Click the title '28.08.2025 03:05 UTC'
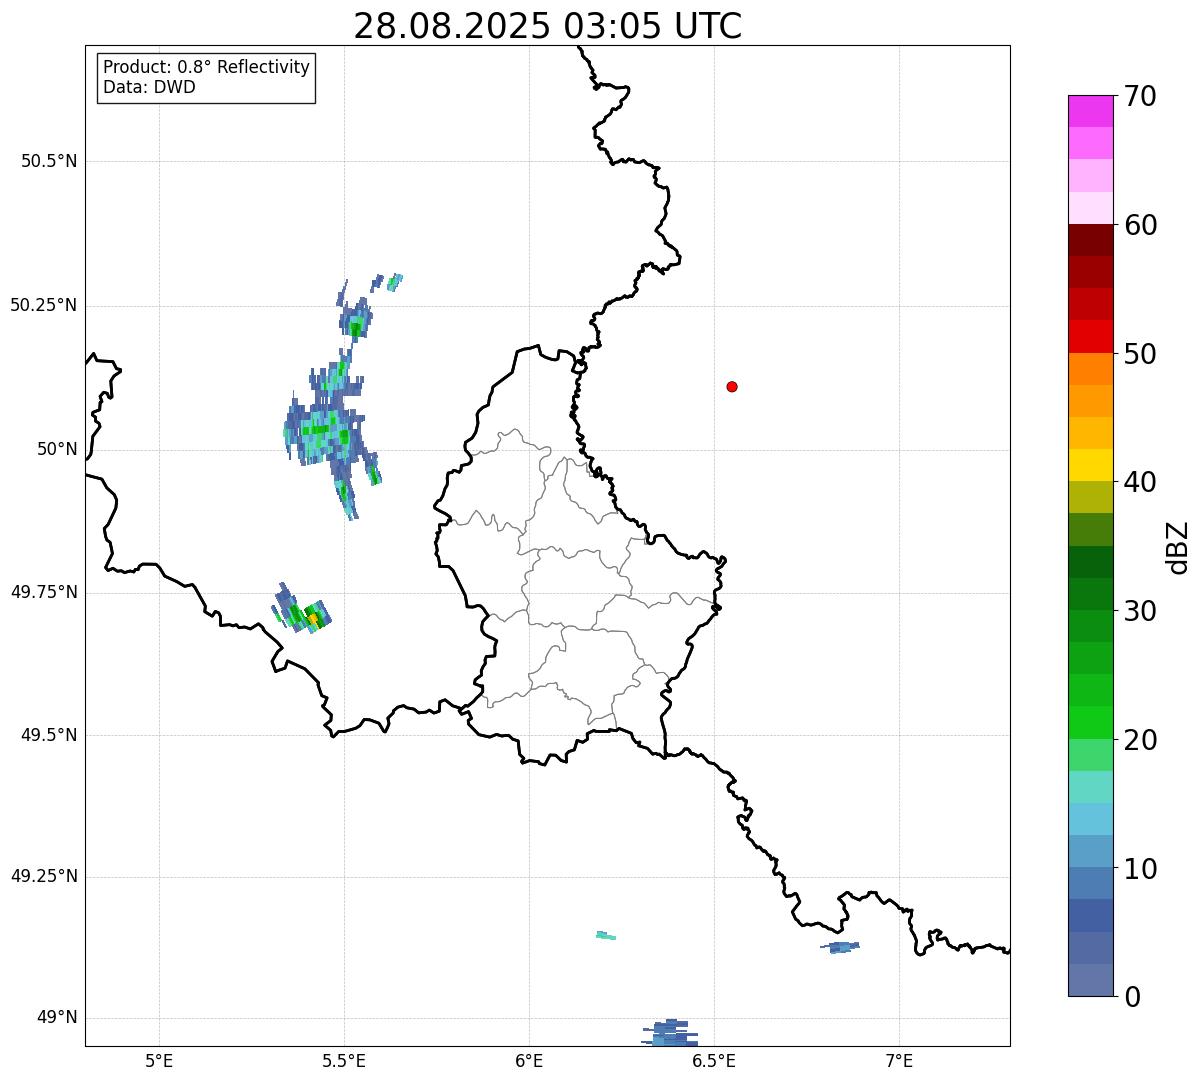This screenshot has width=1202, height=1081. tap(548, 25)
